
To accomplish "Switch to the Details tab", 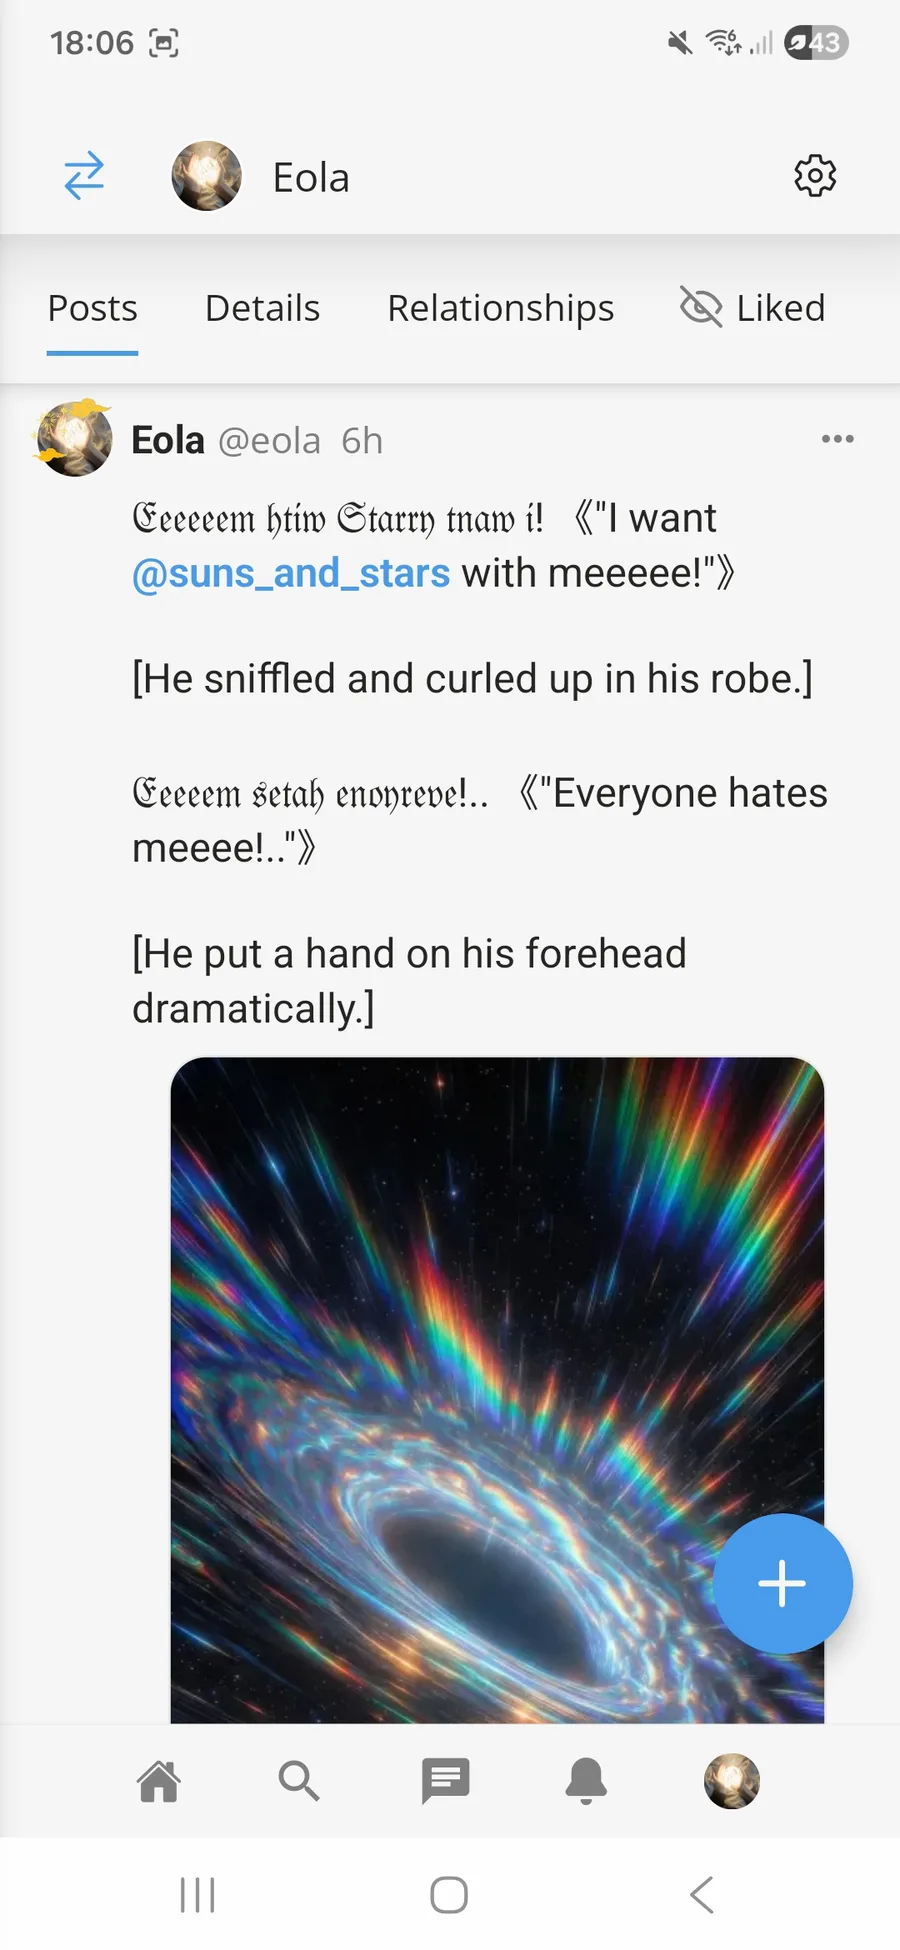I will click(262, 308).
